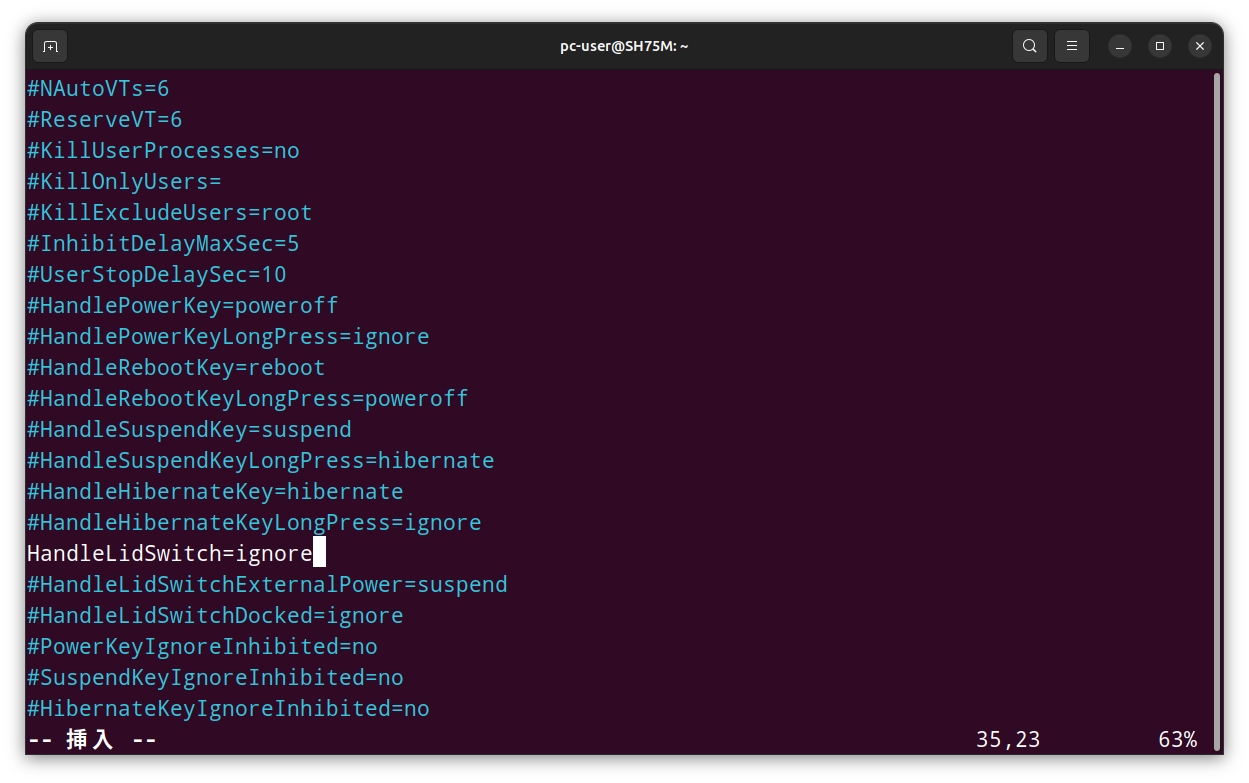Place cursor on HandleLidSwitch=ignore line
Viewport: 1249px width, 783px height.
point(170,553)
